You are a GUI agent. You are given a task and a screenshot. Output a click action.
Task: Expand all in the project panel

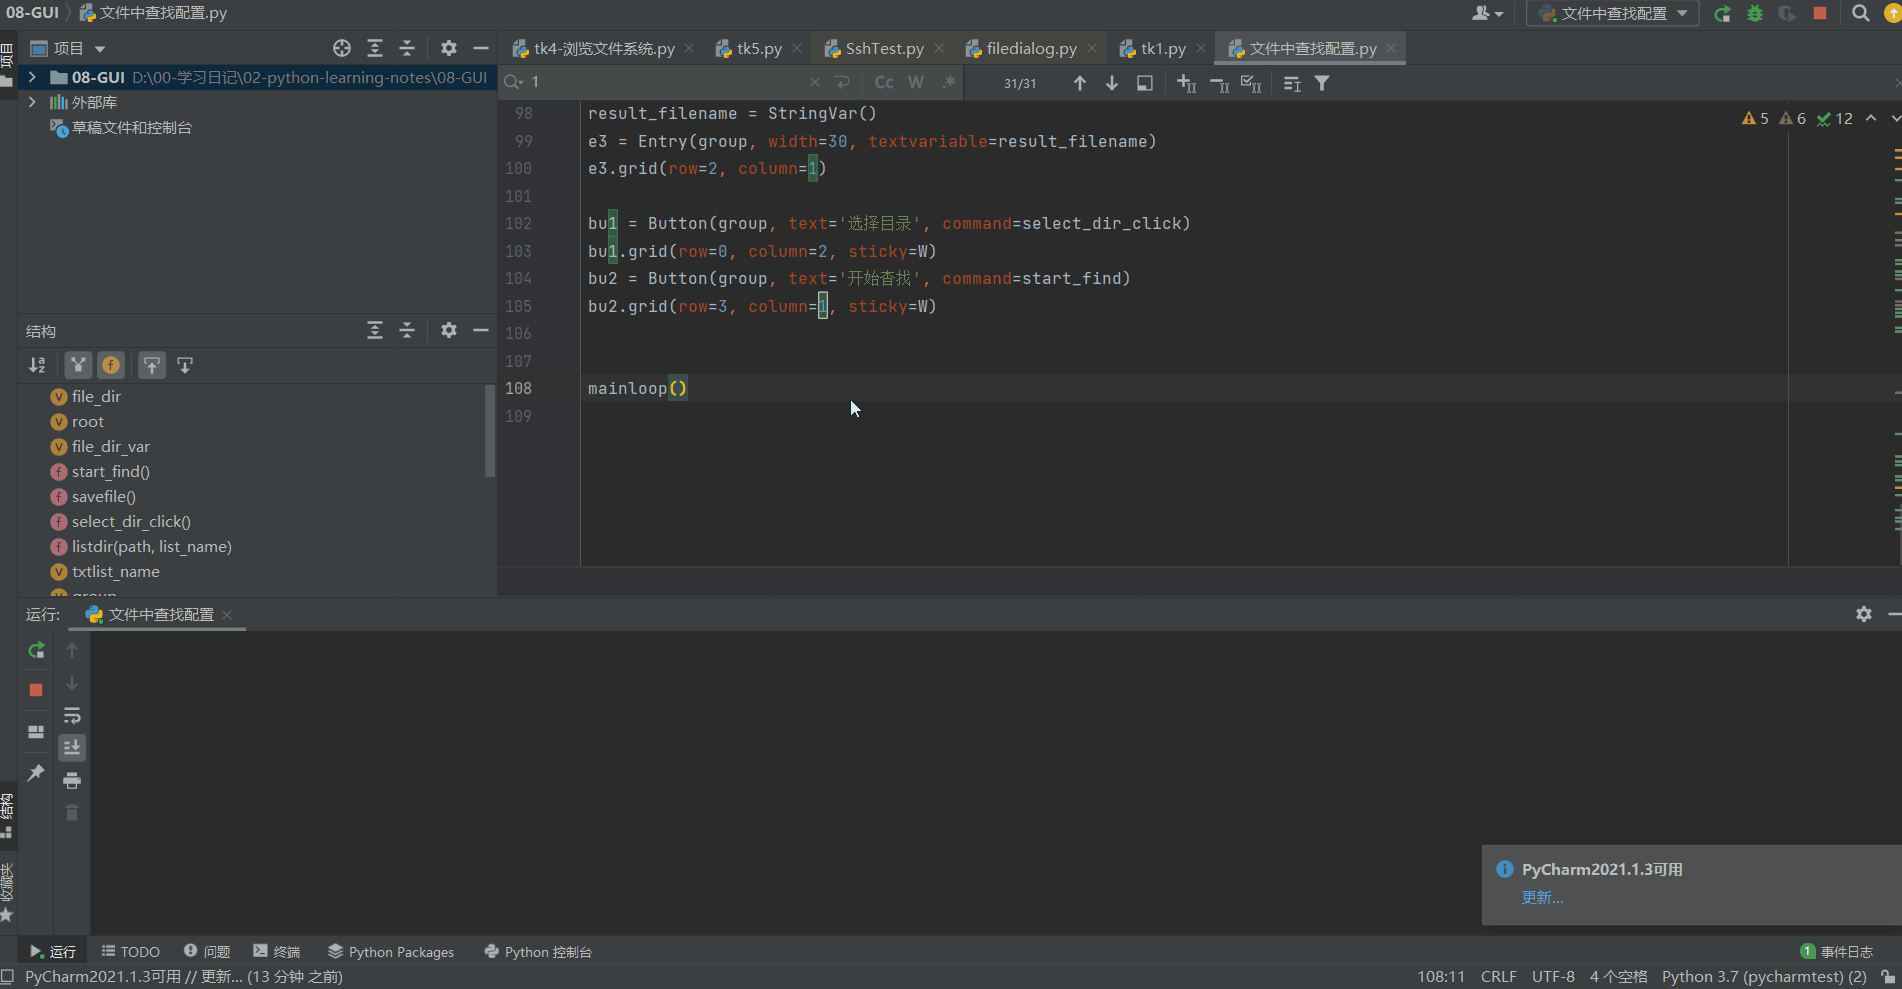pyautogui.click(x=375, y=48)
